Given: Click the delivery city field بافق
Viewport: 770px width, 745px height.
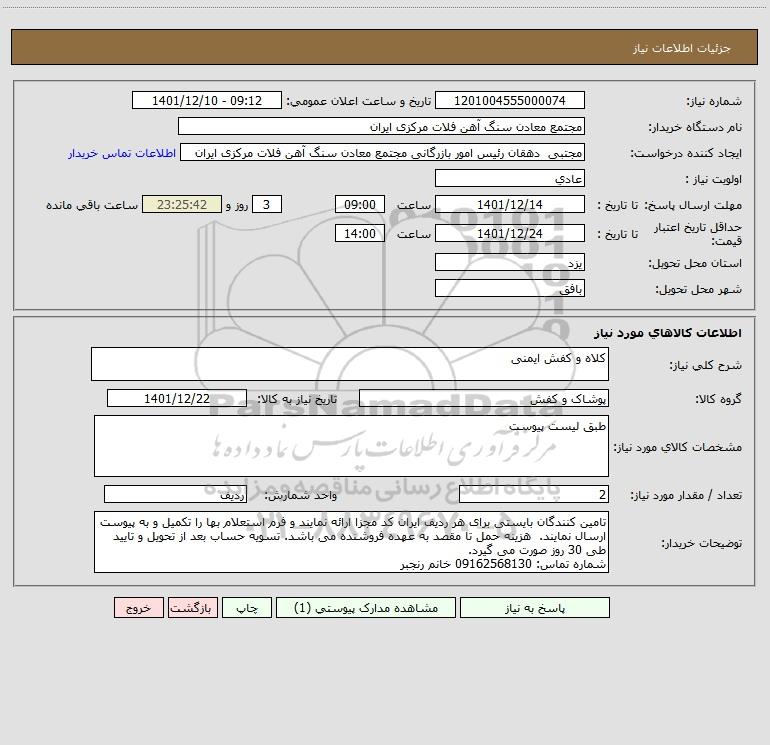Looking at the screenshot, I should [510, 288].
